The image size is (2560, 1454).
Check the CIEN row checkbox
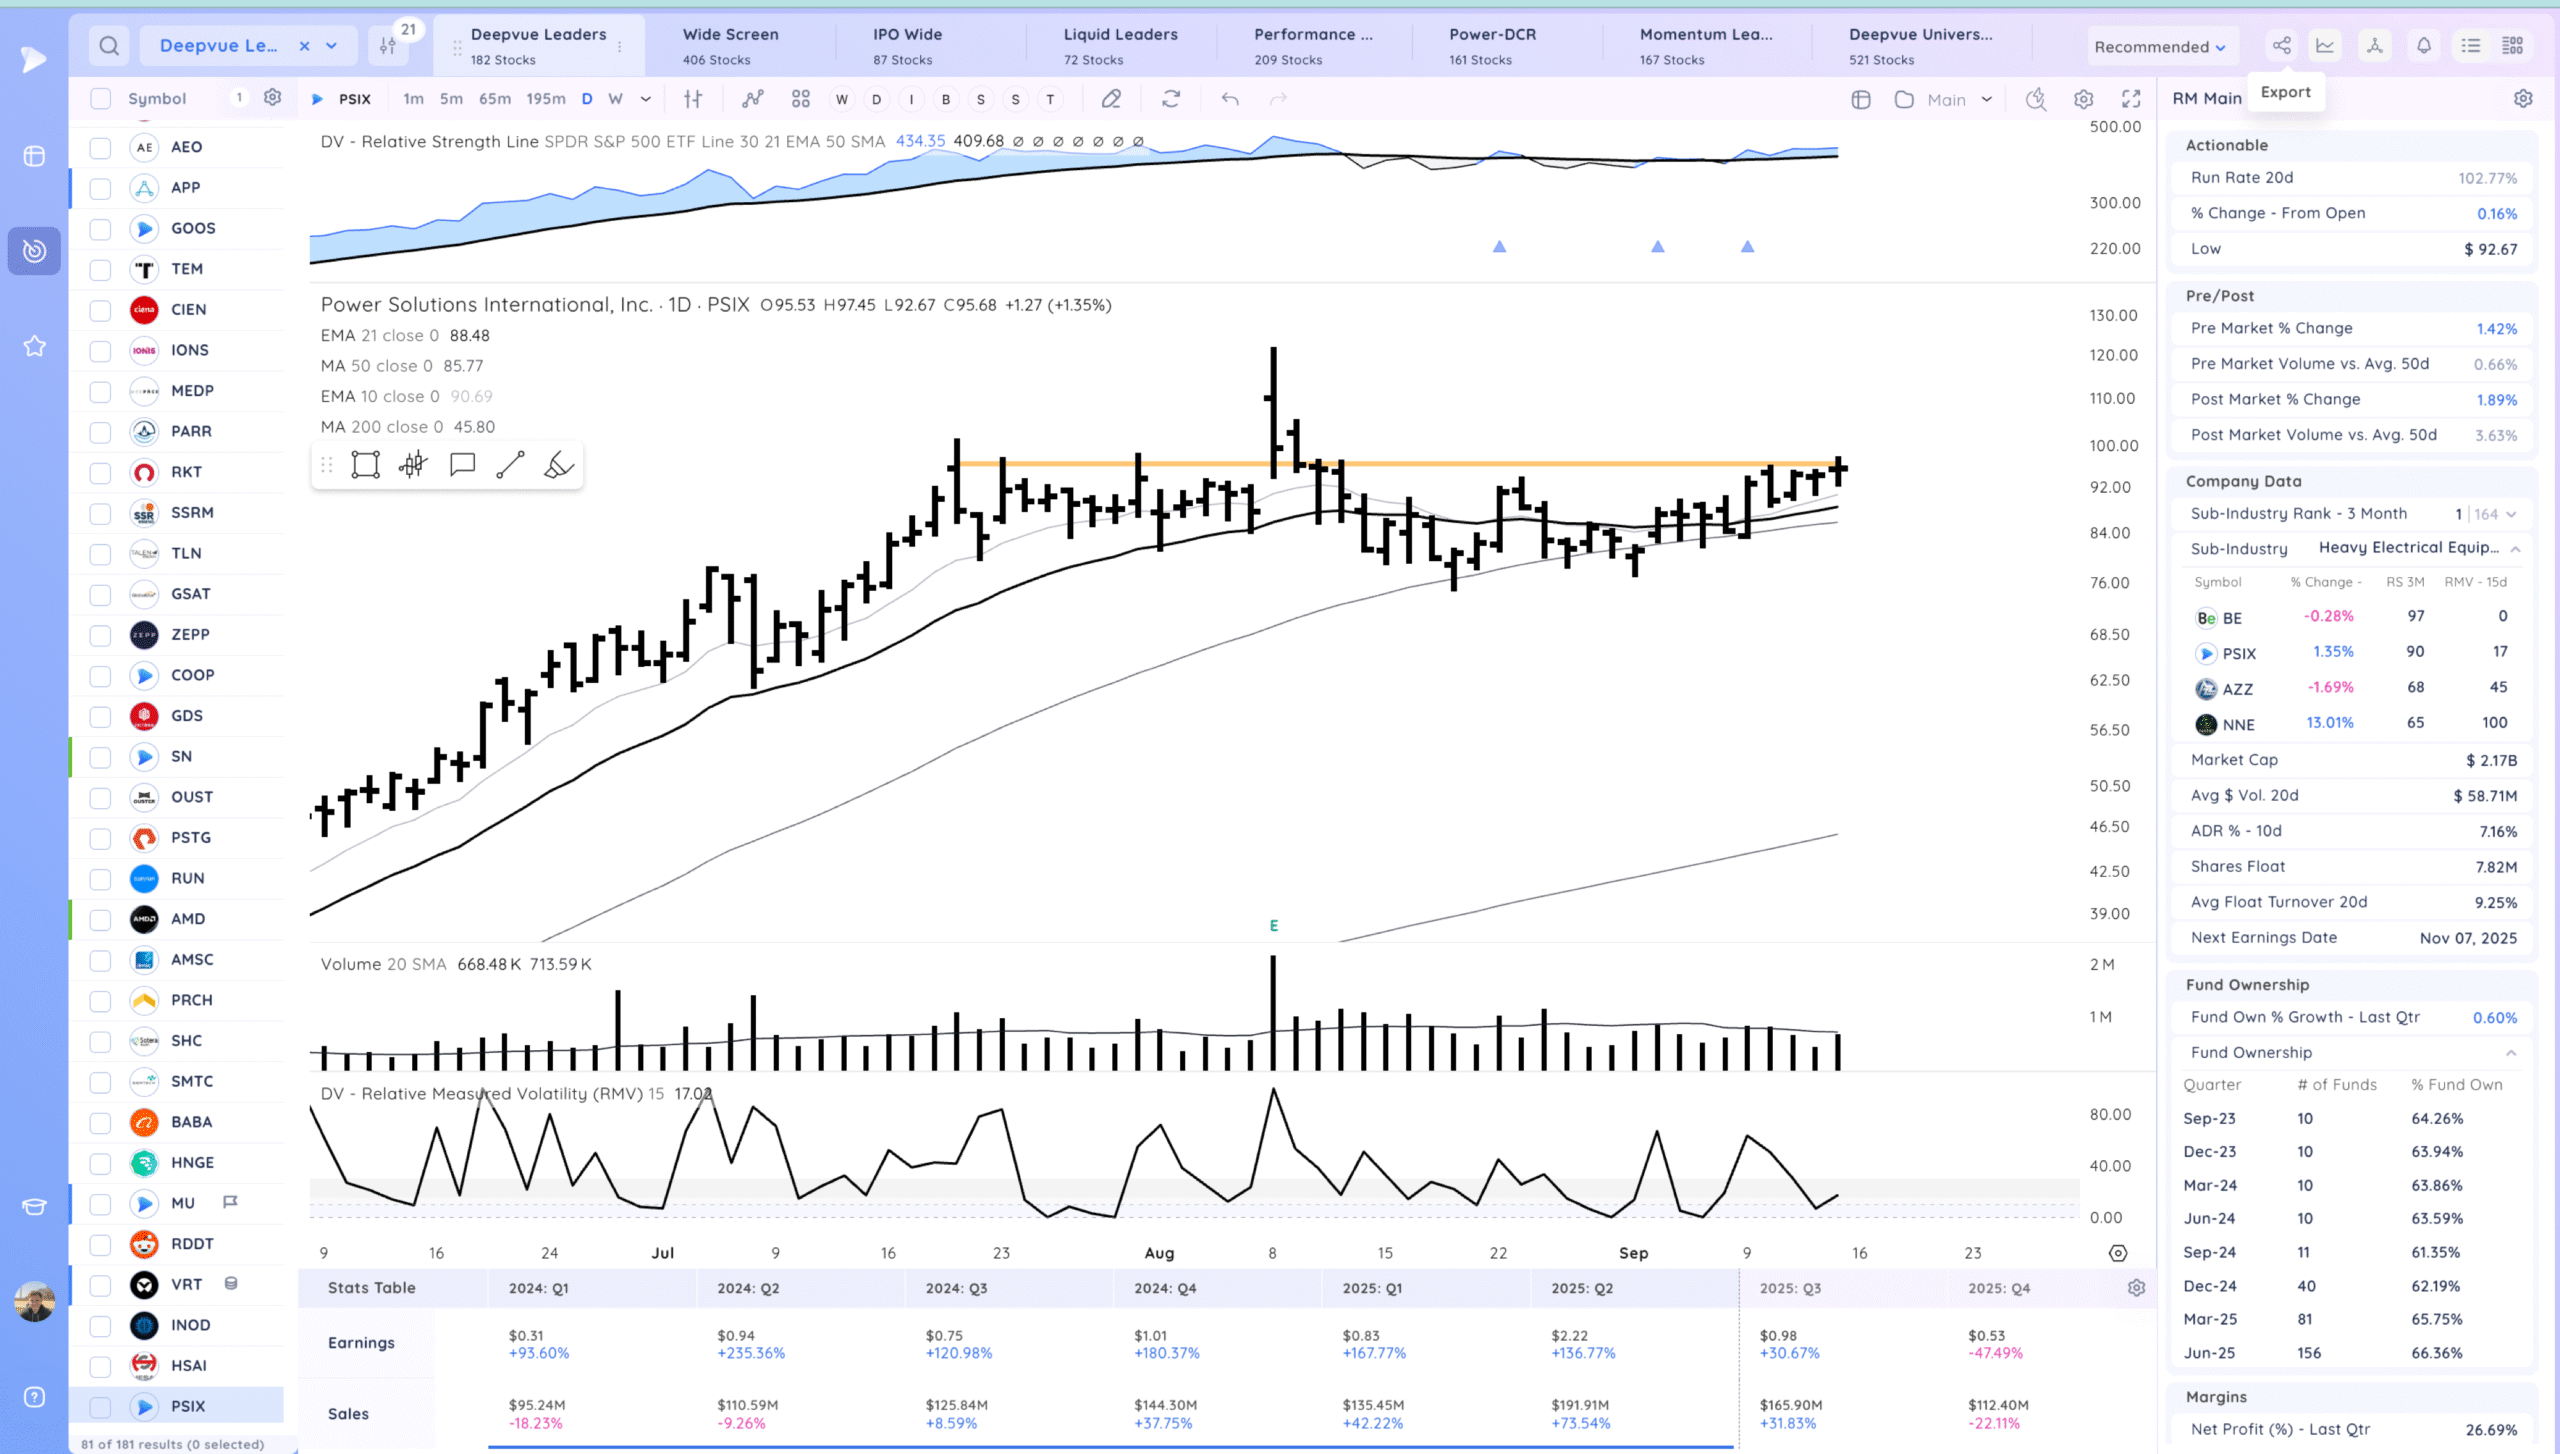coord(100,310)
